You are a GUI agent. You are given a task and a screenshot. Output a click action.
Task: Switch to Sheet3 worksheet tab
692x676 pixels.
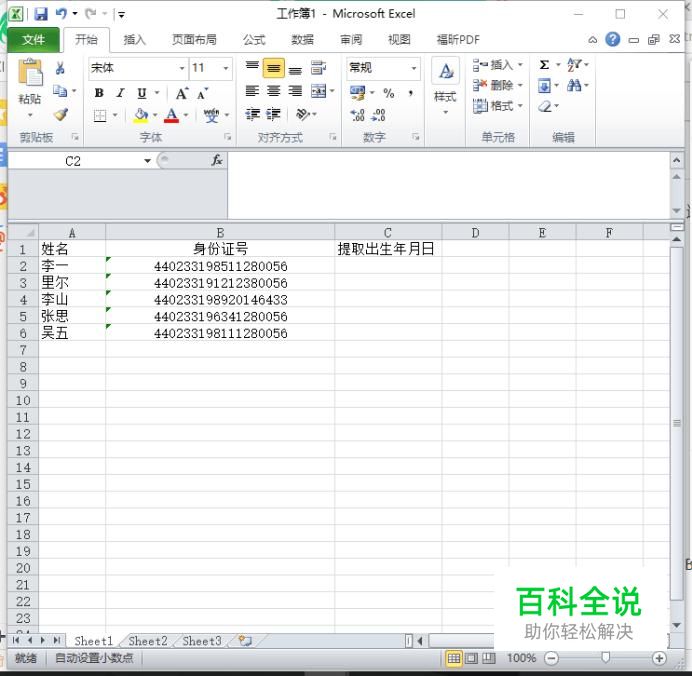click(202, 641)
